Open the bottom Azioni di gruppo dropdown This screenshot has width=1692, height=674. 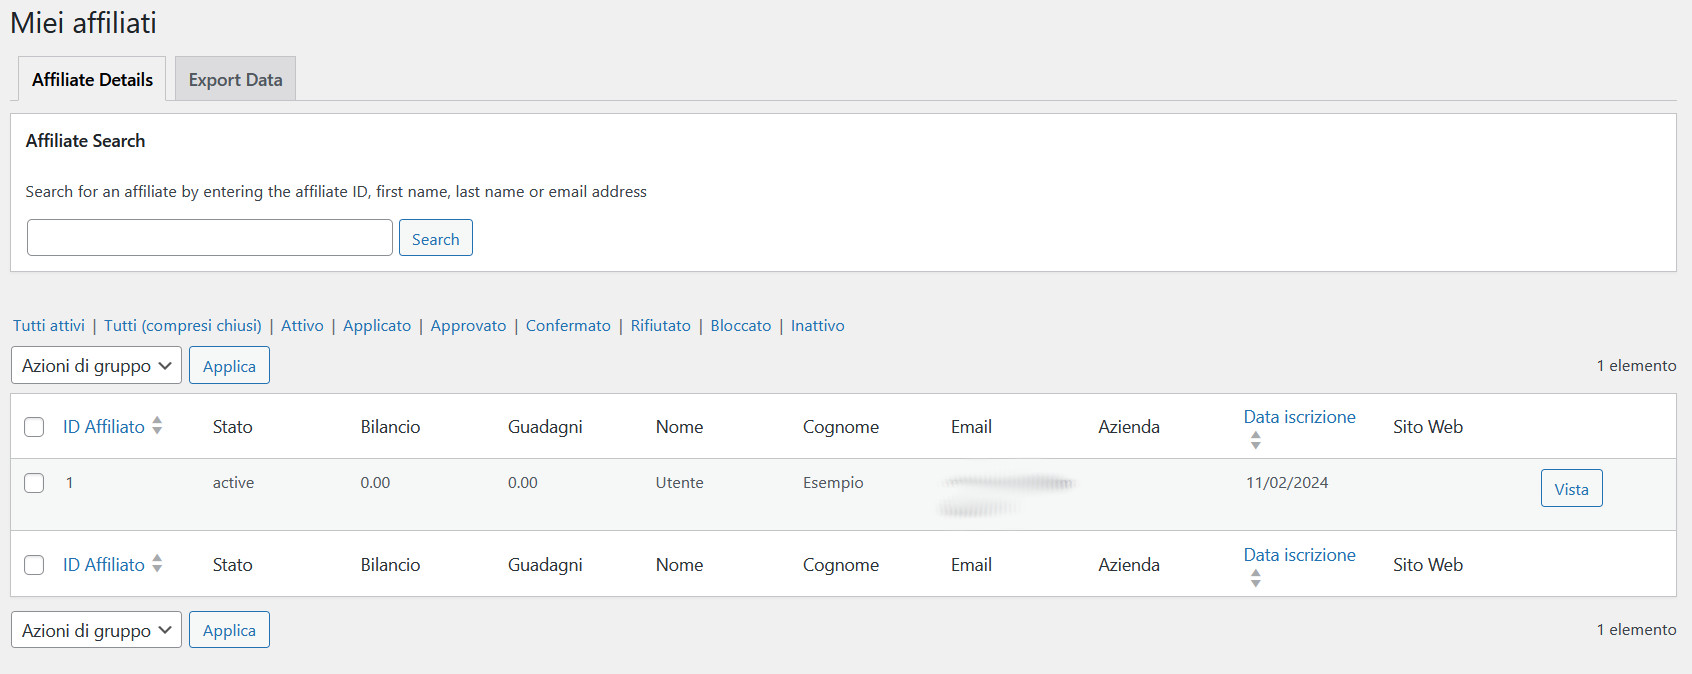point(96,630)
